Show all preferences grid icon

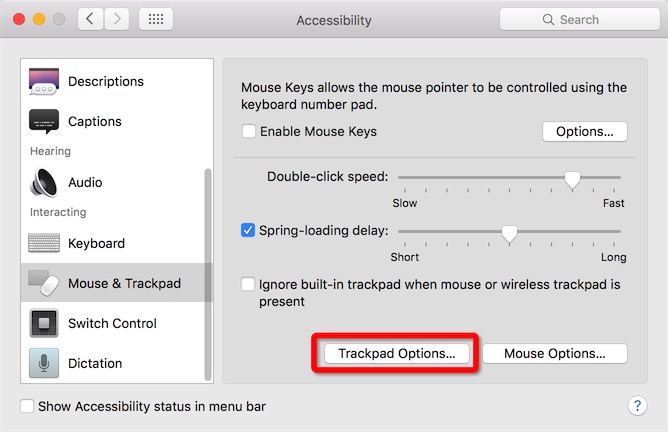156,19
